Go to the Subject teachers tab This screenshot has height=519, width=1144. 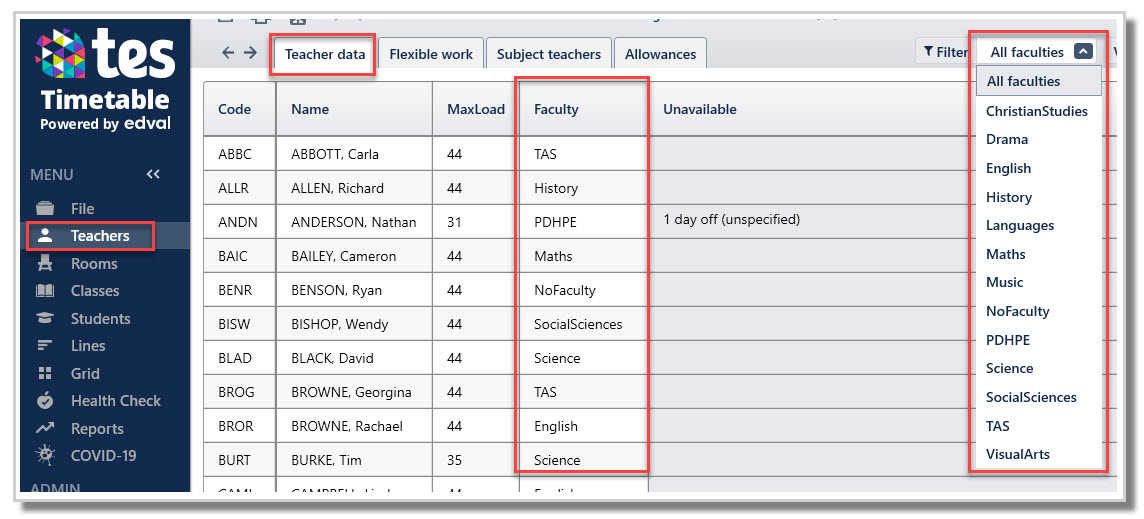(549, 54)
